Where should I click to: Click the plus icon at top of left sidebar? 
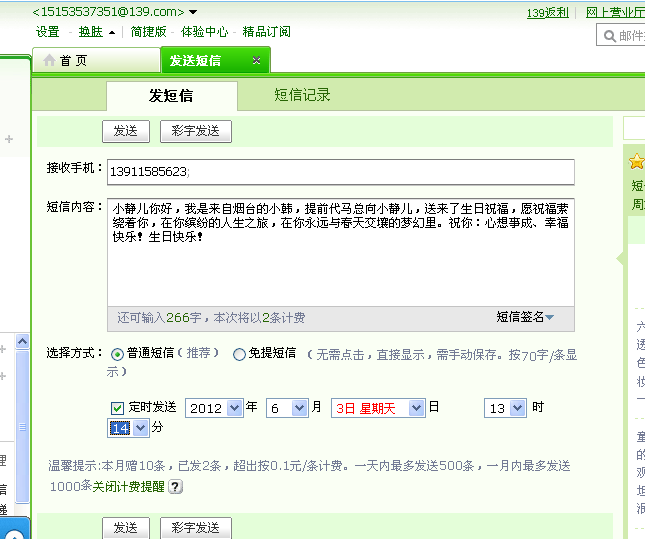click(9, 139)
